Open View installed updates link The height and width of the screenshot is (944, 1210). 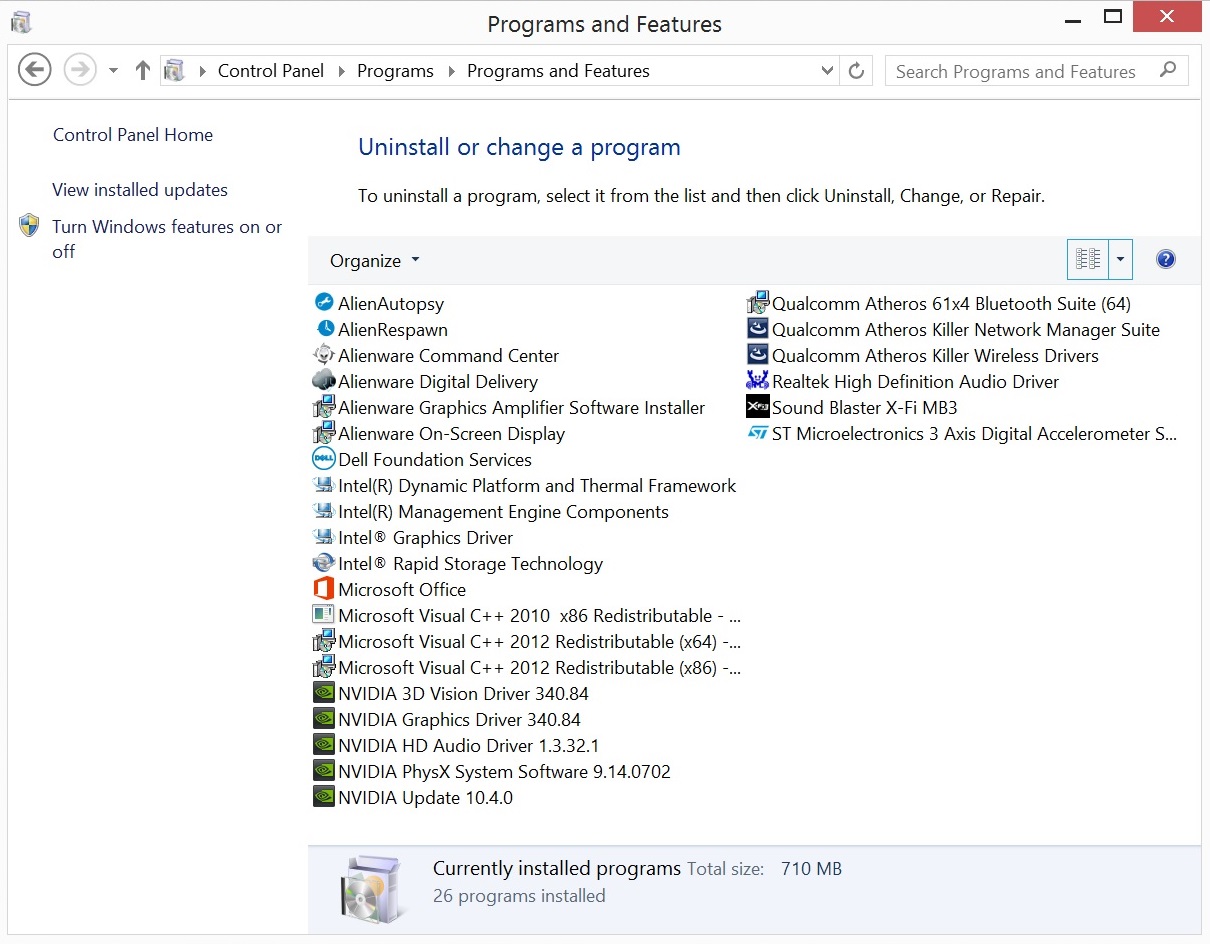click(x=140, y=190)
